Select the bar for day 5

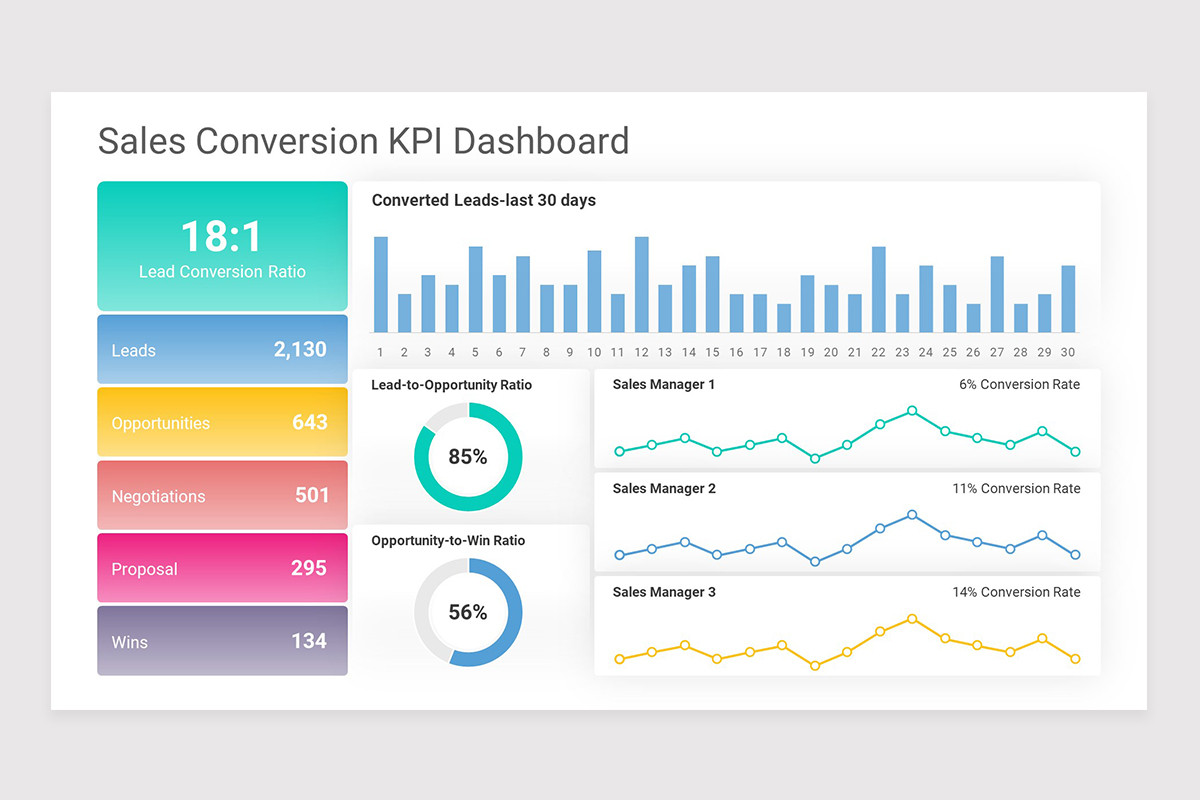point(475,289)
